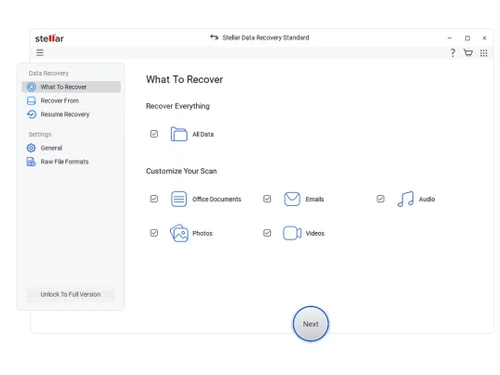Toggle the Videos checkbox

[x=267, y=233]
